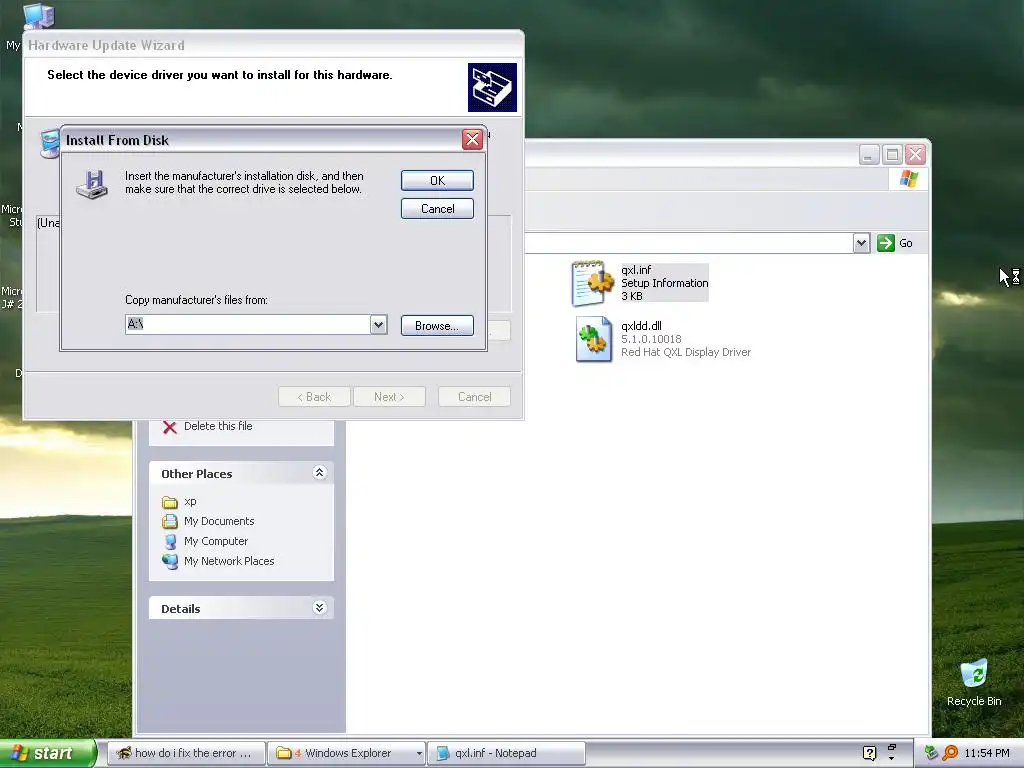The image size is (1024, 768).
Task: Select the qxl.inf file icon
Action: coord(592,283)
